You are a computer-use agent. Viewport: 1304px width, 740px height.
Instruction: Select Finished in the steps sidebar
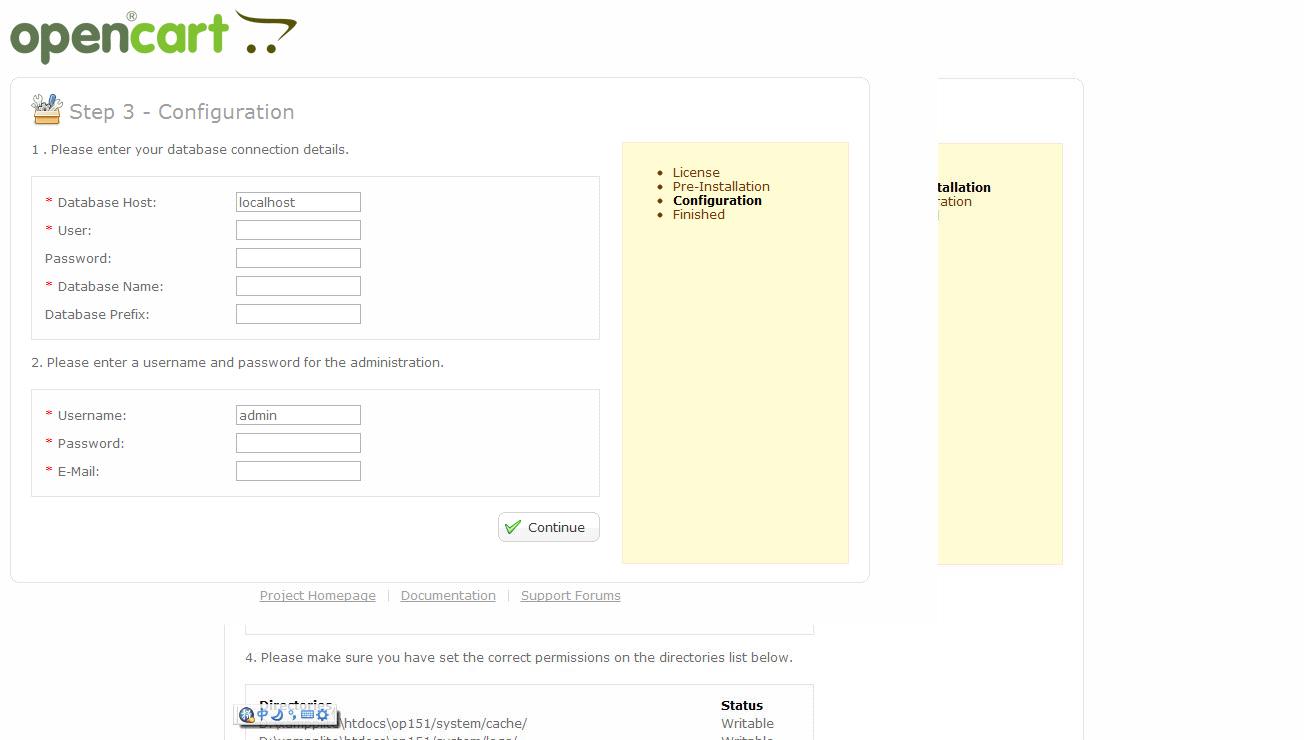point(698,214)
